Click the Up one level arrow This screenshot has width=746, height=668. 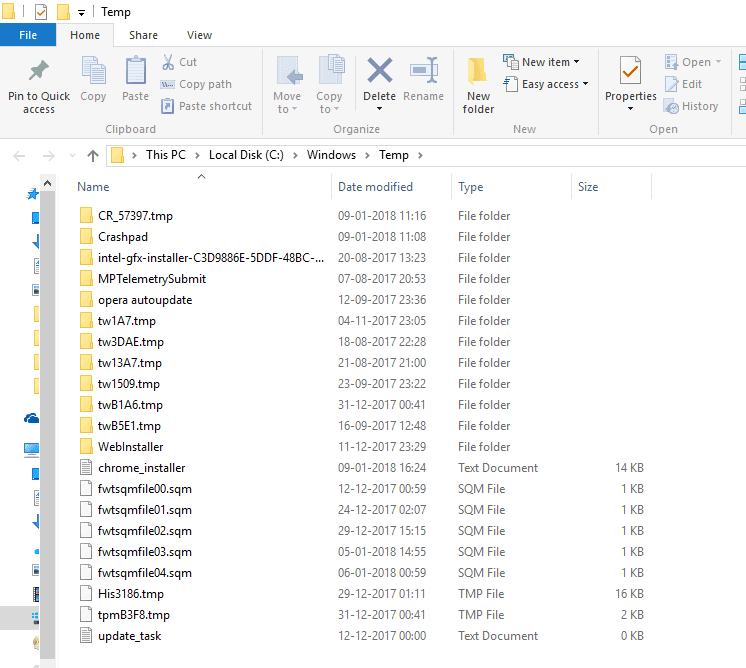93,156
